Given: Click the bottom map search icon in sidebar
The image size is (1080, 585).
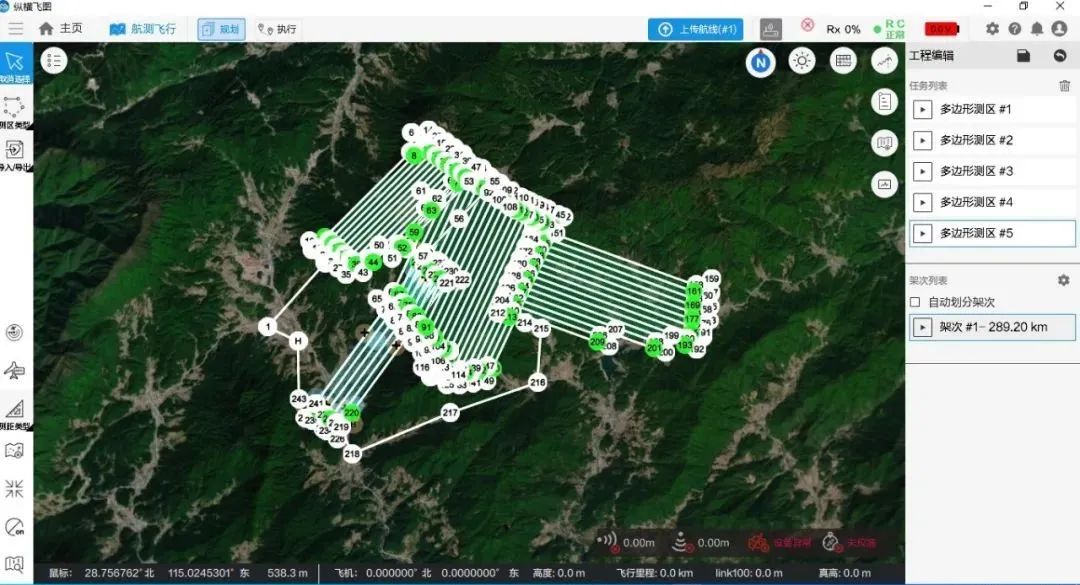Looking at the screenshot, I should (x=14, y=564).
